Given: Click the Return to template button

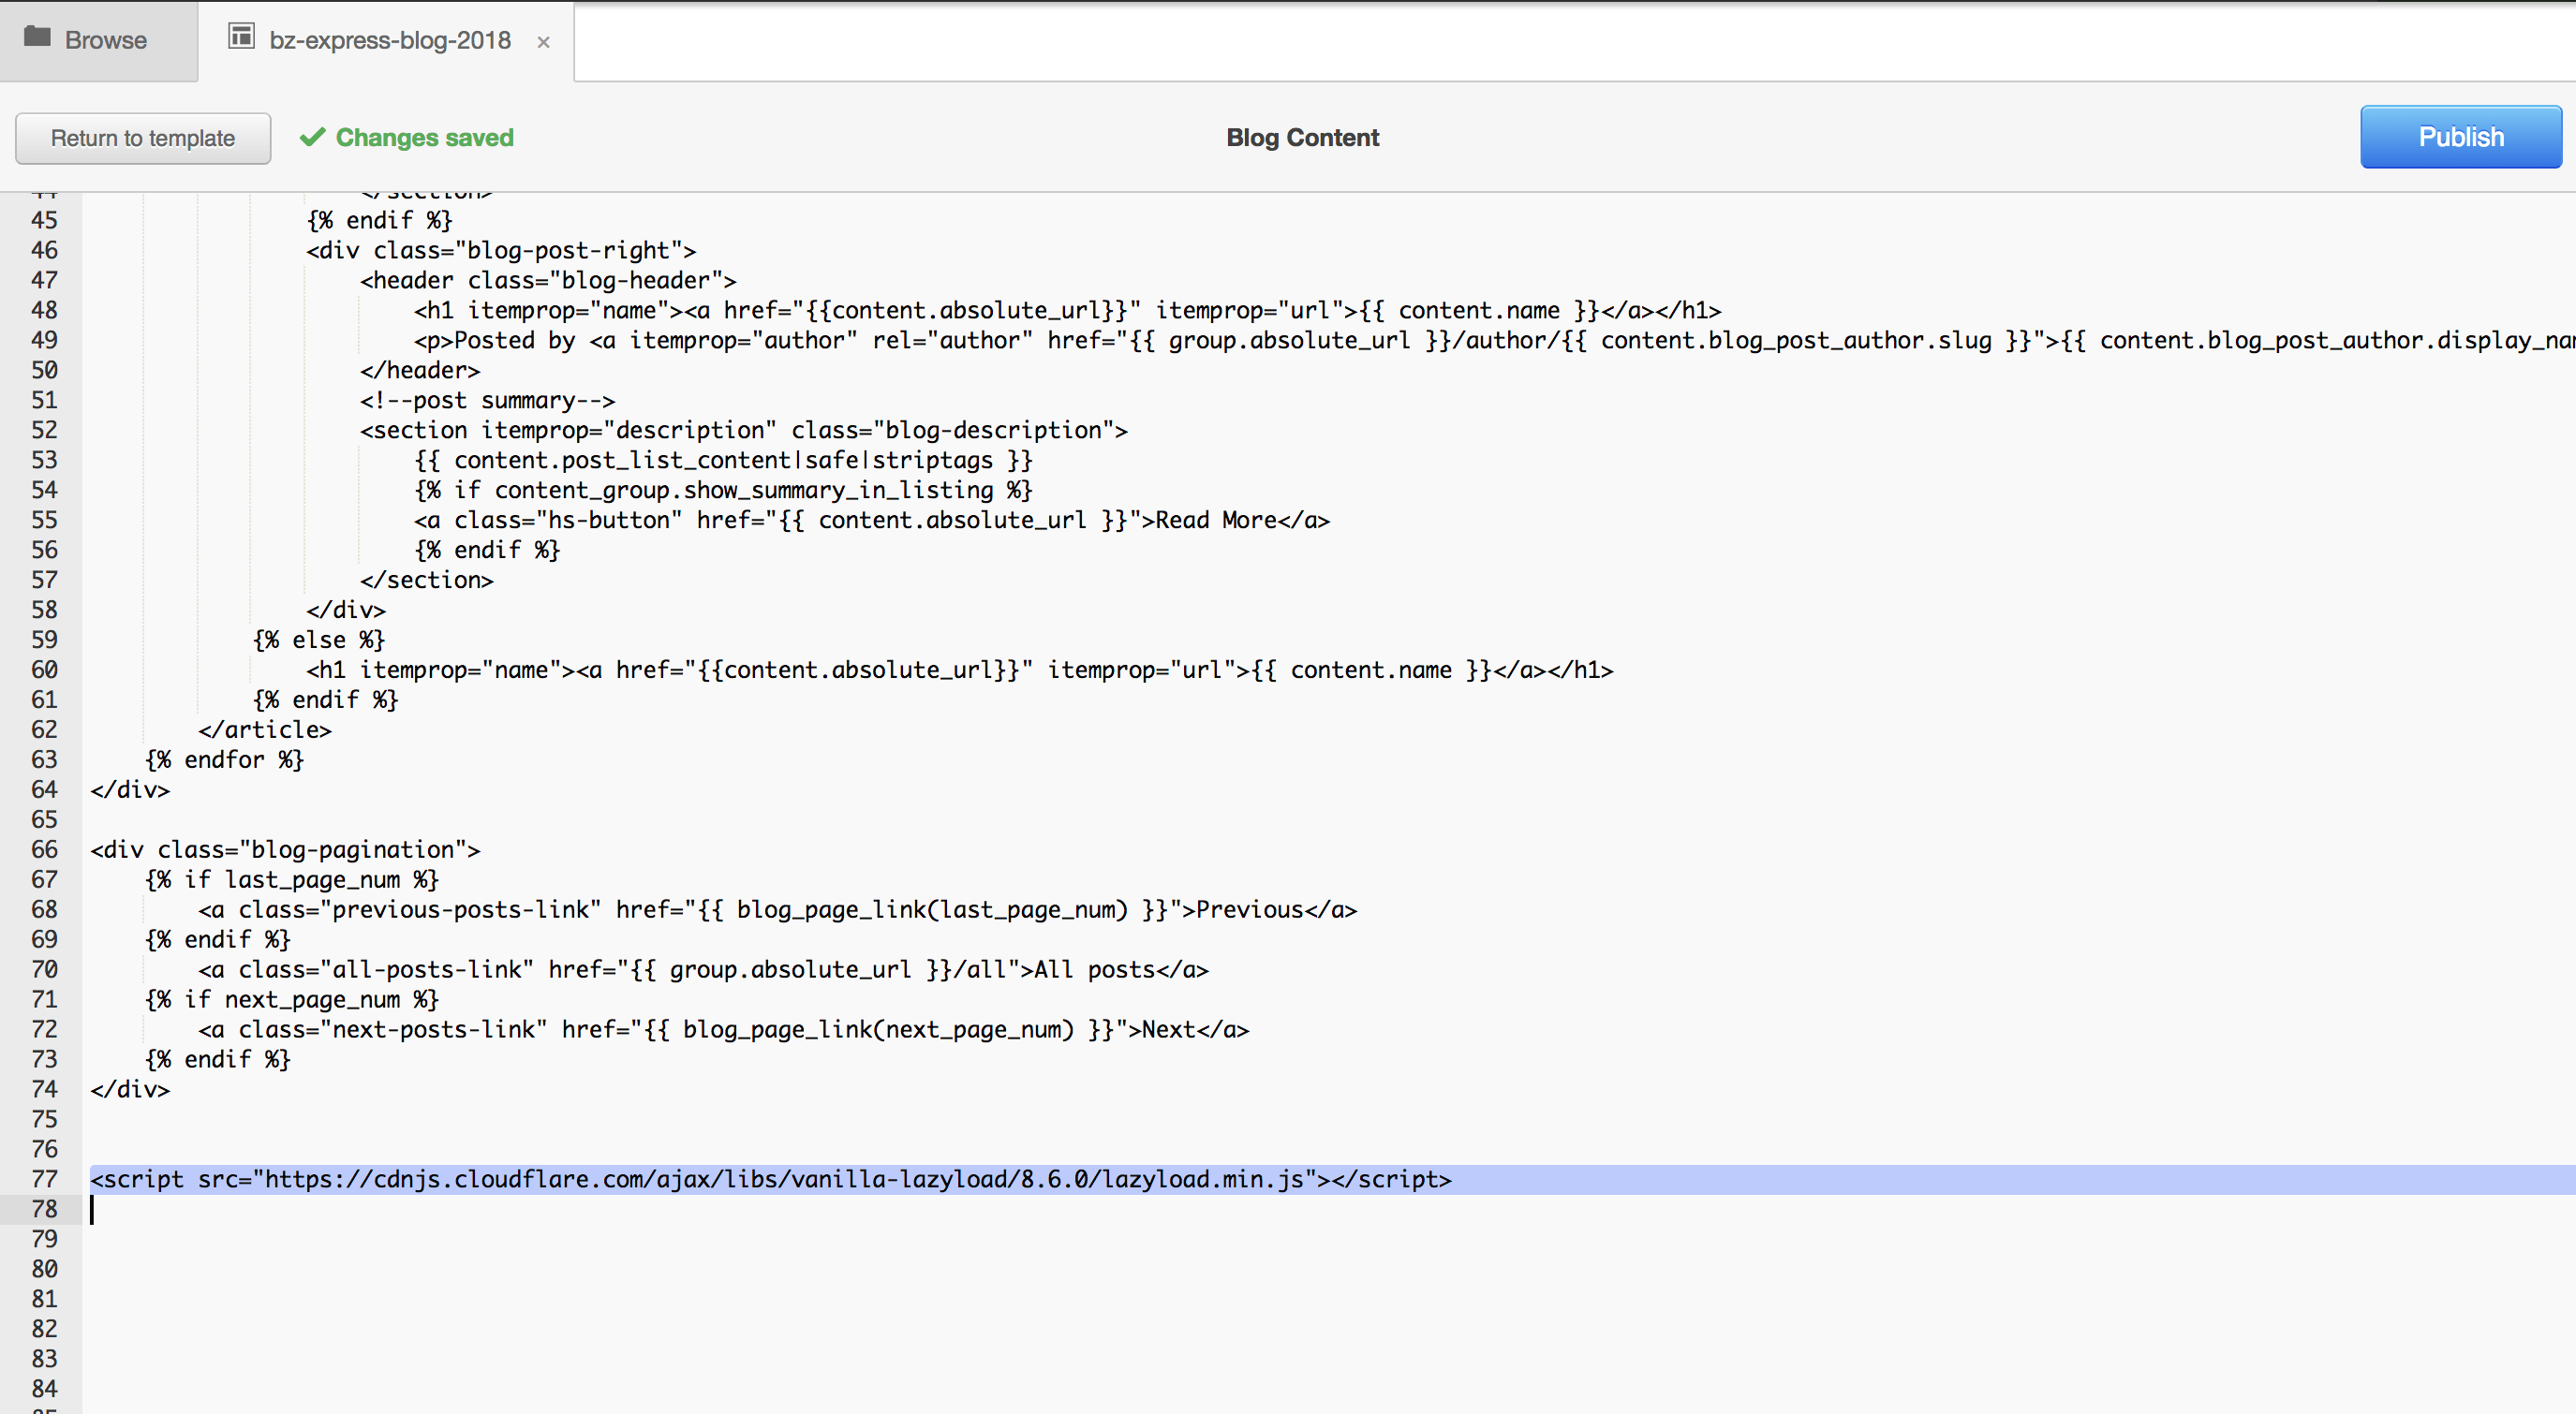Looking at the screenshot, I should click(x=142, y=138).
